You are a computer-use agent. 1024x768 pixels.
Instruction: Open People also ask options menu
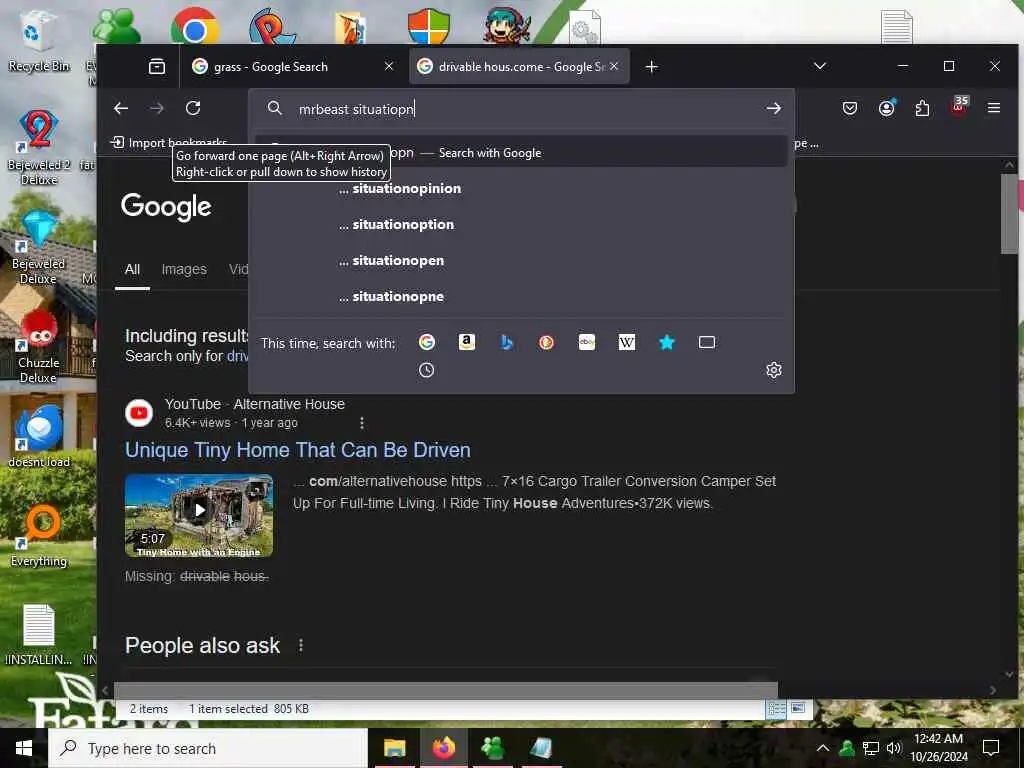[300, 645]
